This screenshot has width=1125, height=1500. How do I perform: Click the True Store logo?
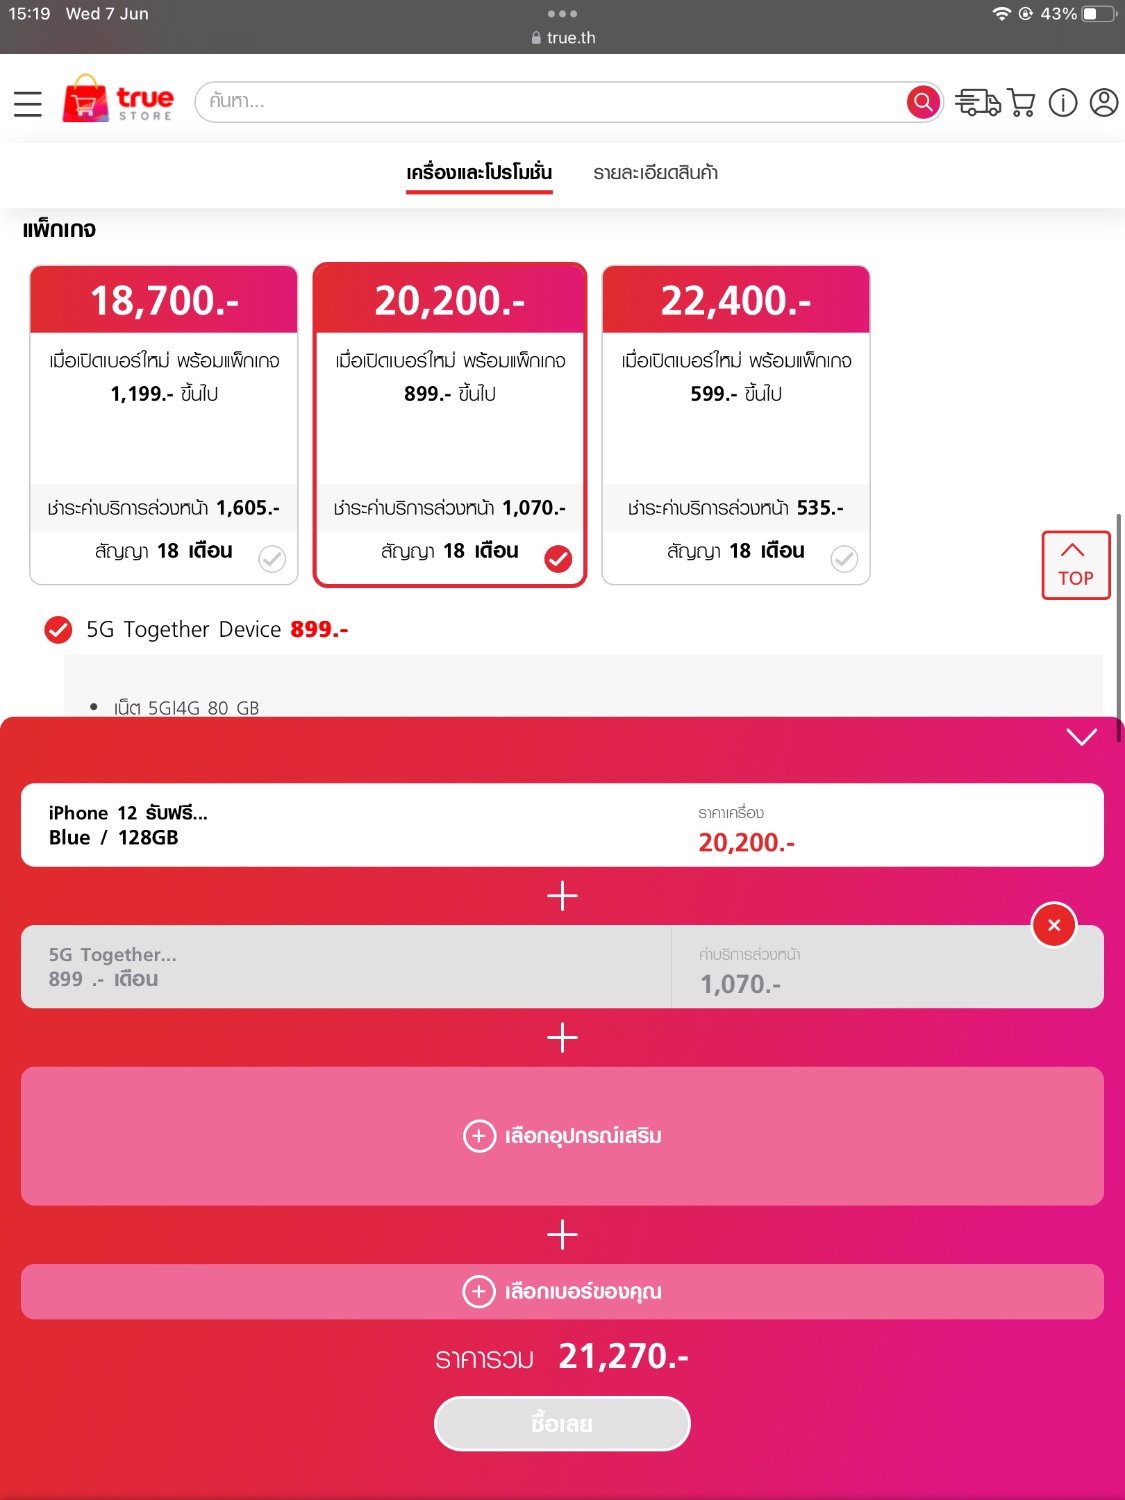[x=118, y=101]
